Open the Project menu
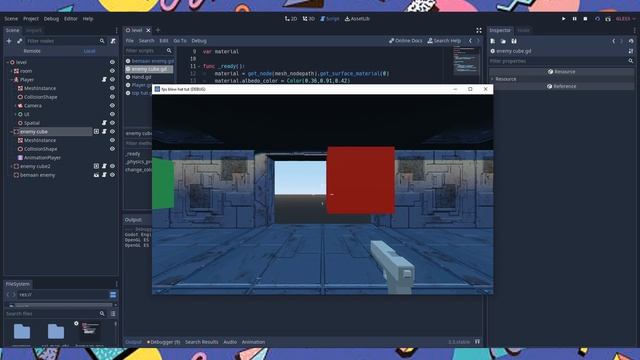The width and height of the screenshot is (640, 360). coord(31,19)
